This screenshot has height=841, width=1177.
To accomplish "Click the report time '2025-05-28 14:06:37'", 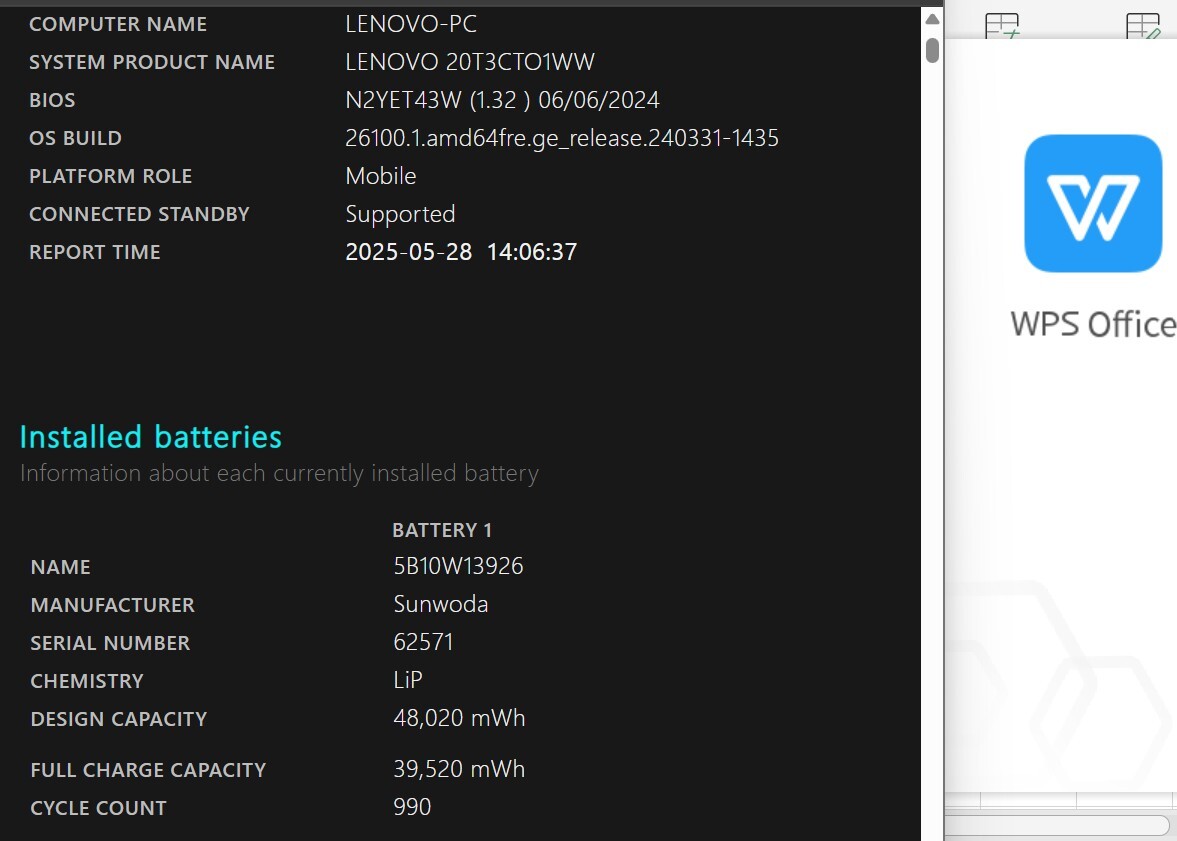I will [461, 252].
